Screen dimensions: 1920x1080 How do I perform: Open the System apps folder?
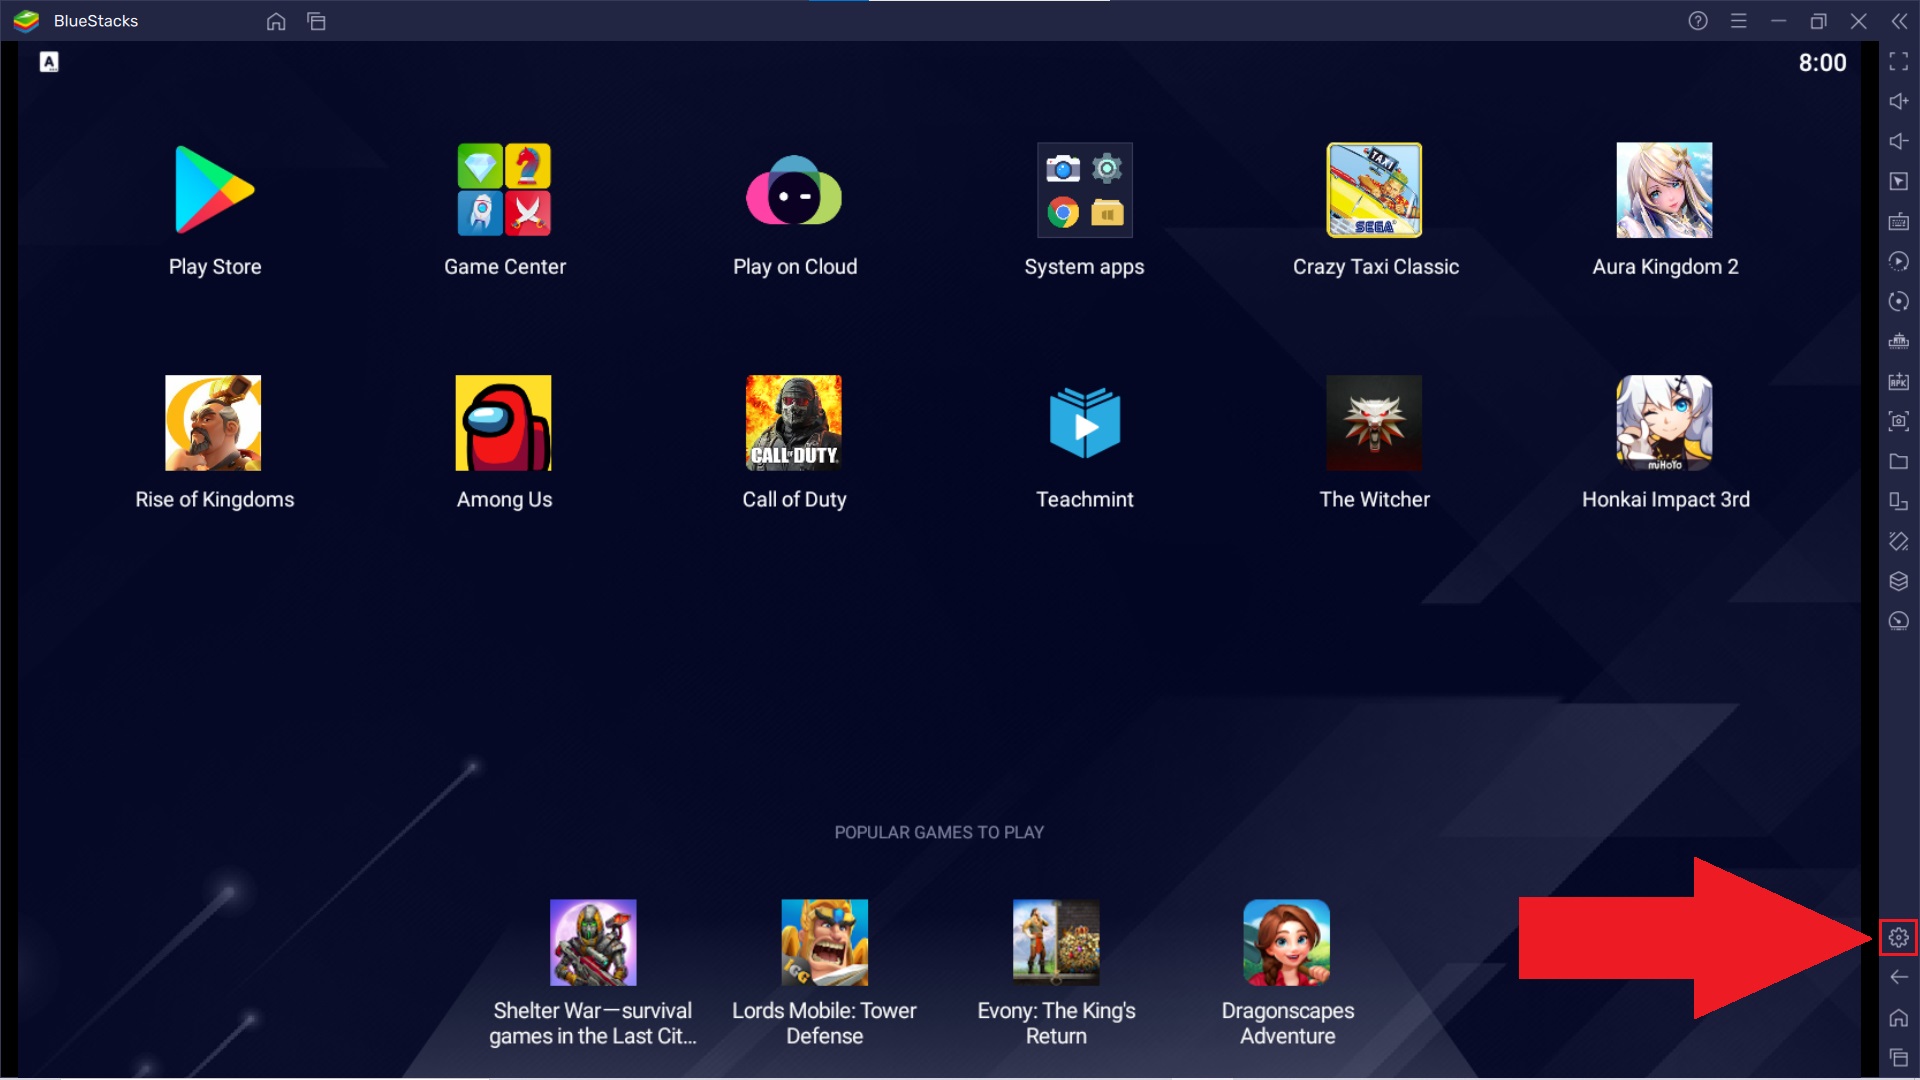[1084, 190]
